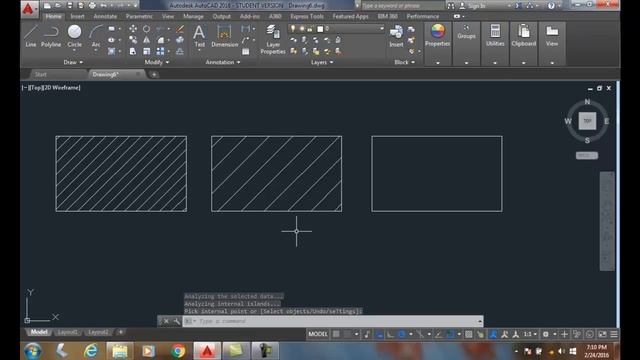Switch to the Annotate ribbon tab
The height and width of the screenshot is (360, 640).
[x=105, y=16]
